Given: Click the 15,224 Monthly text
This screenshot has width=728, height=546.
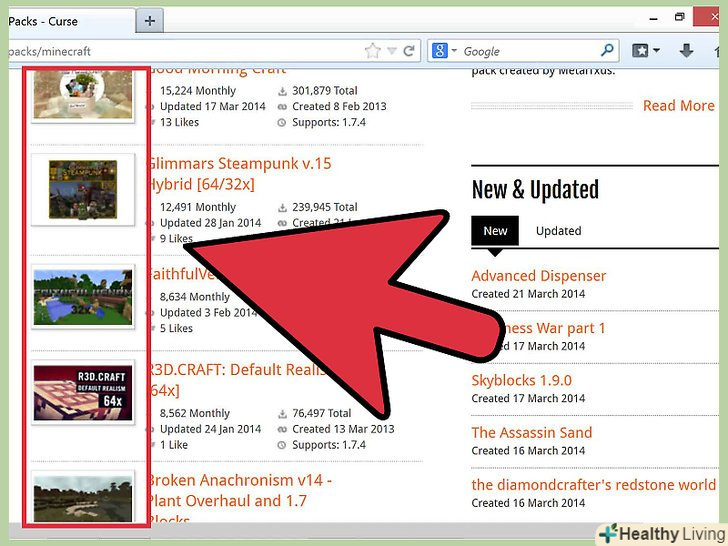Looking at the screenshot, I should pos(198,91).
